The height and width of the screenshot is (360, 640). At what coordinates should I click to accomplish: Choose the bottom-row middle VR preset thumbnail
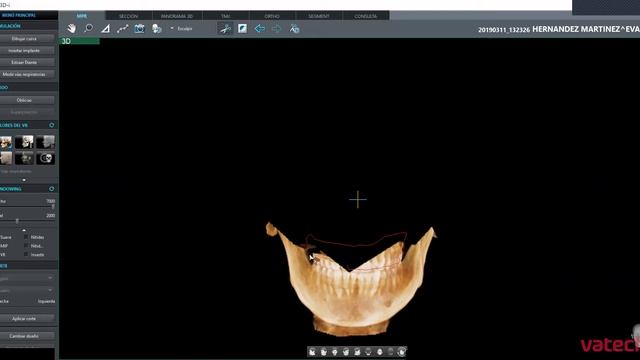click(24, 158)
